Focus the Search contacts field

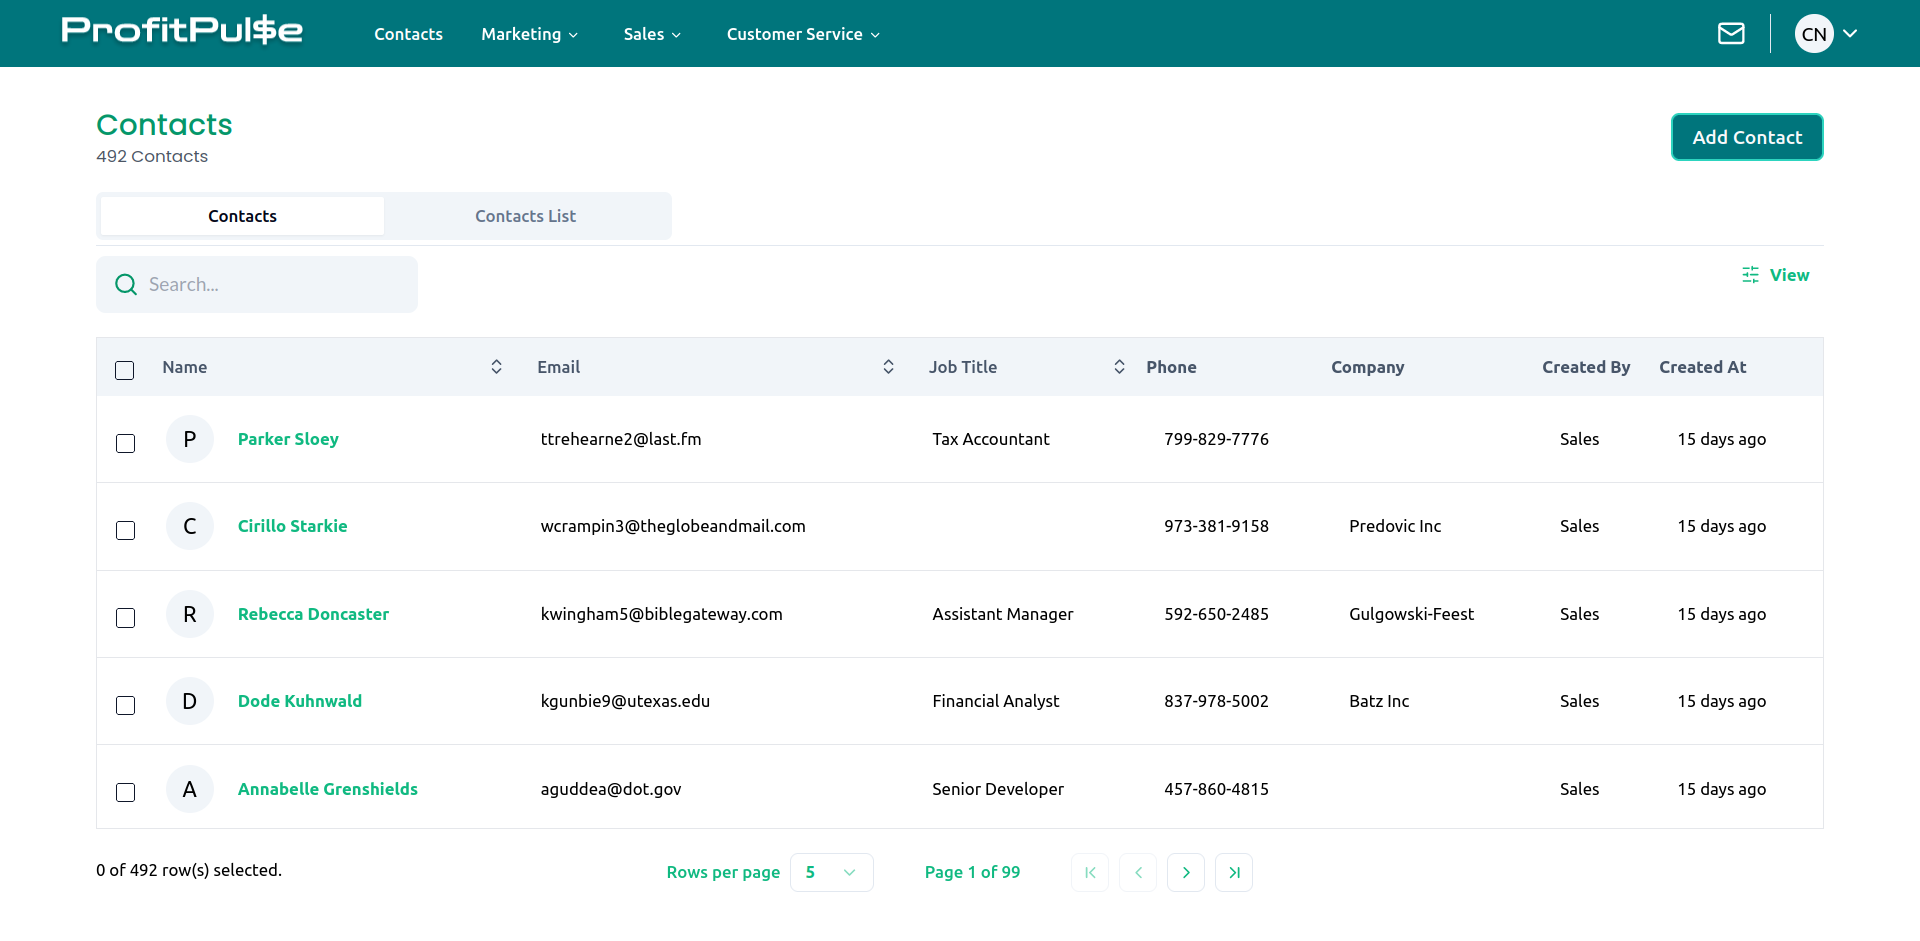point(257,285)
